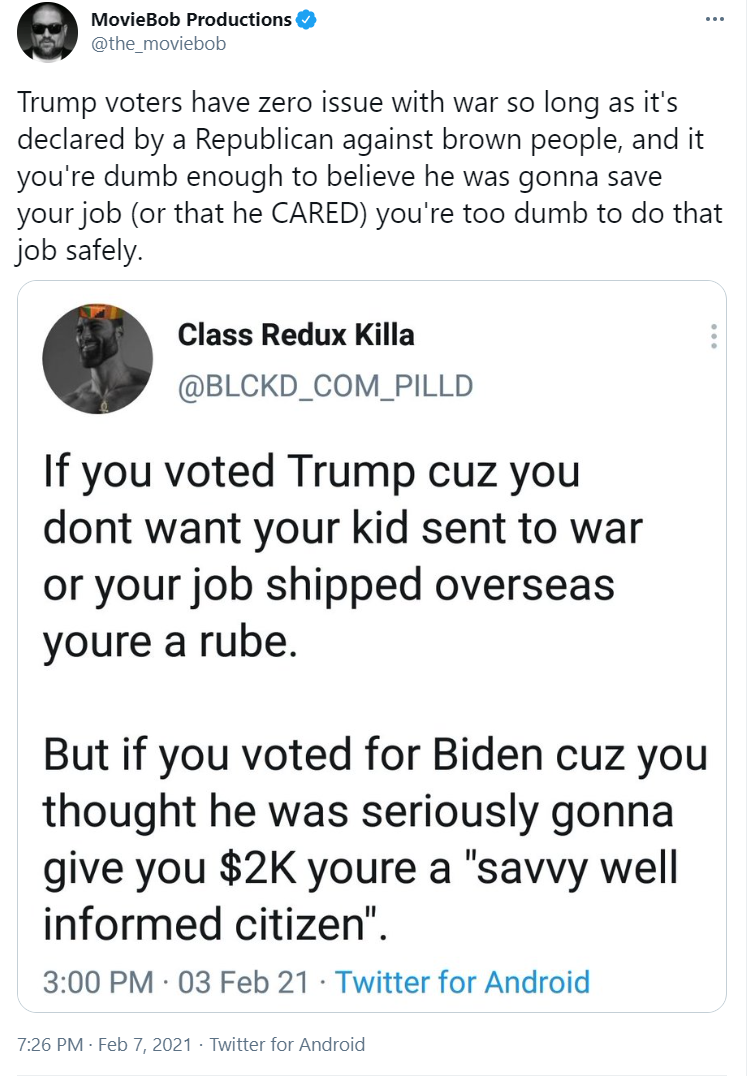Open the quoted tweet text about voting Trump
The height and width of the screenshot is (1076, 752).
[343, 557]
